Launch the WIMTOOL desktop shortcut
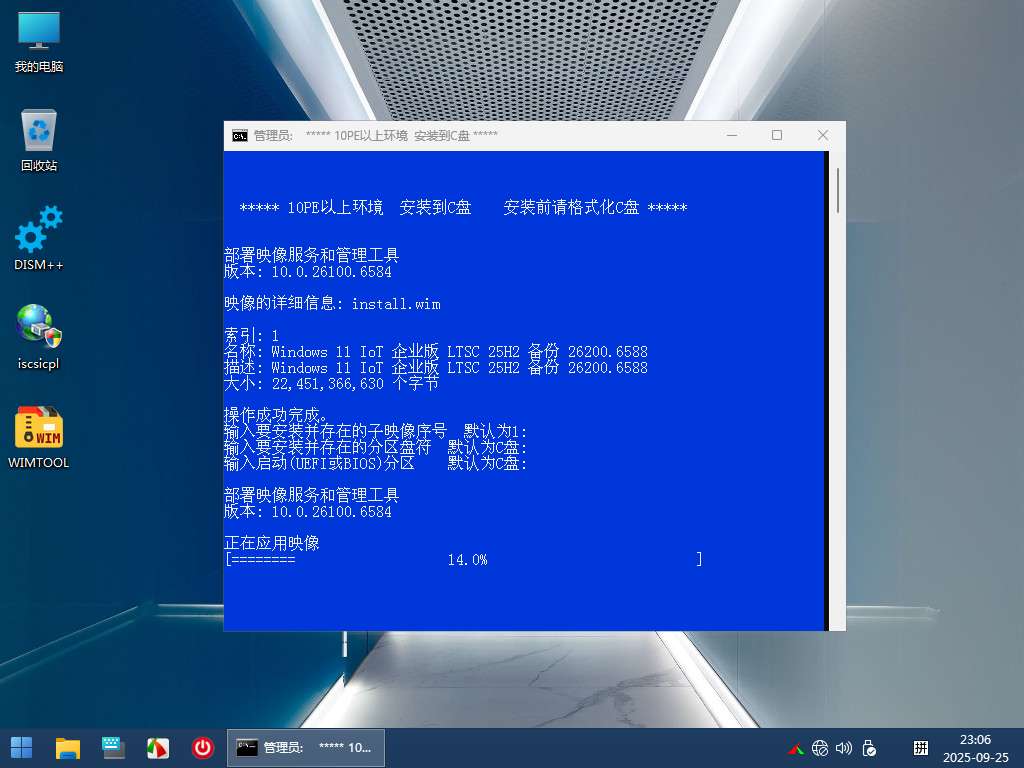 tap(39, 437)
